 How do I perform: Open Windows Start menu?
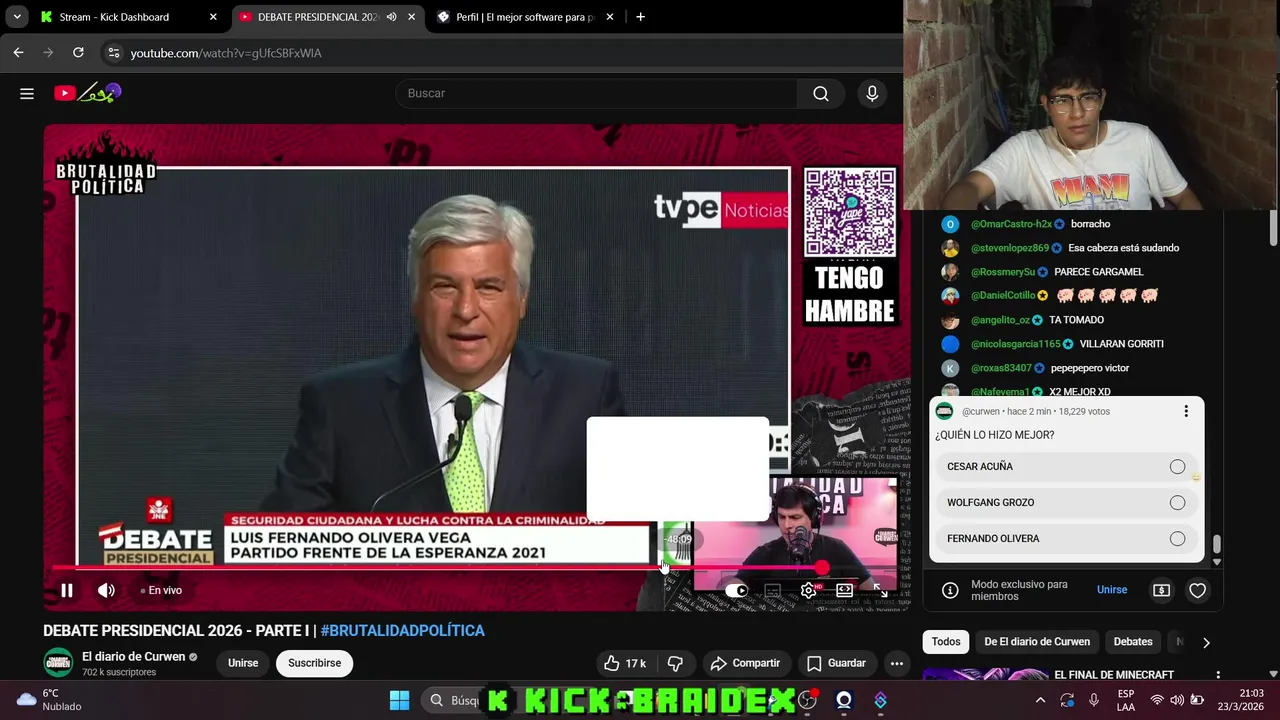[x=399, y=700]
